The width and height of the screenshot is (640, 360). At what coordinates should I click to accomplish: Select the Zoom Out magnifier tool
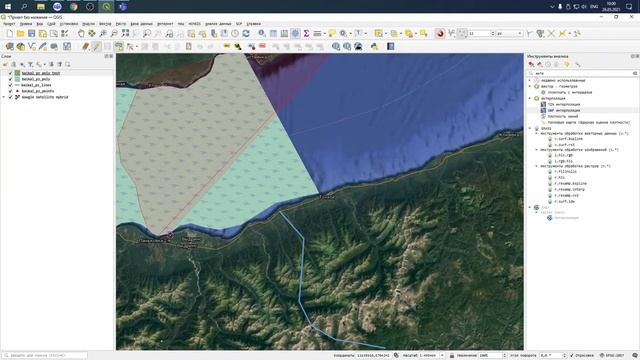(114, 33)
